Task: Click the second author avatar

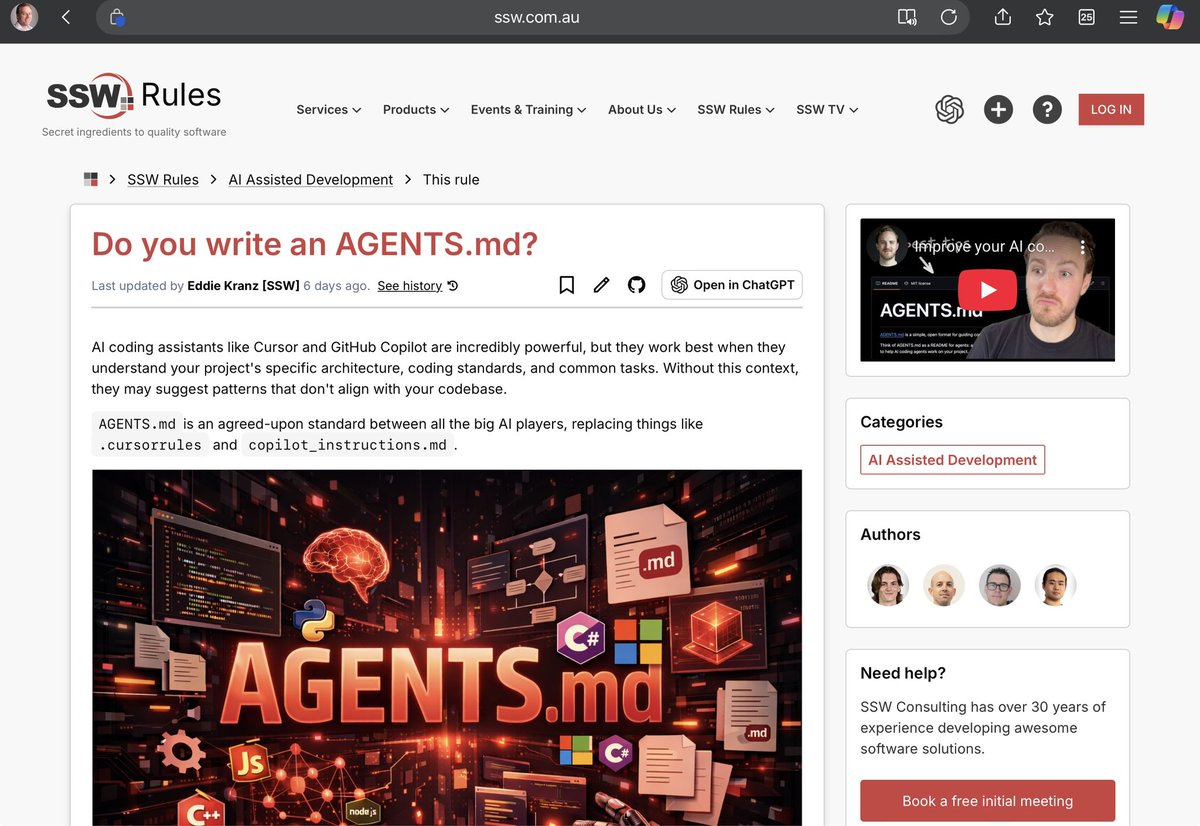Action: [x=943, y=586]
